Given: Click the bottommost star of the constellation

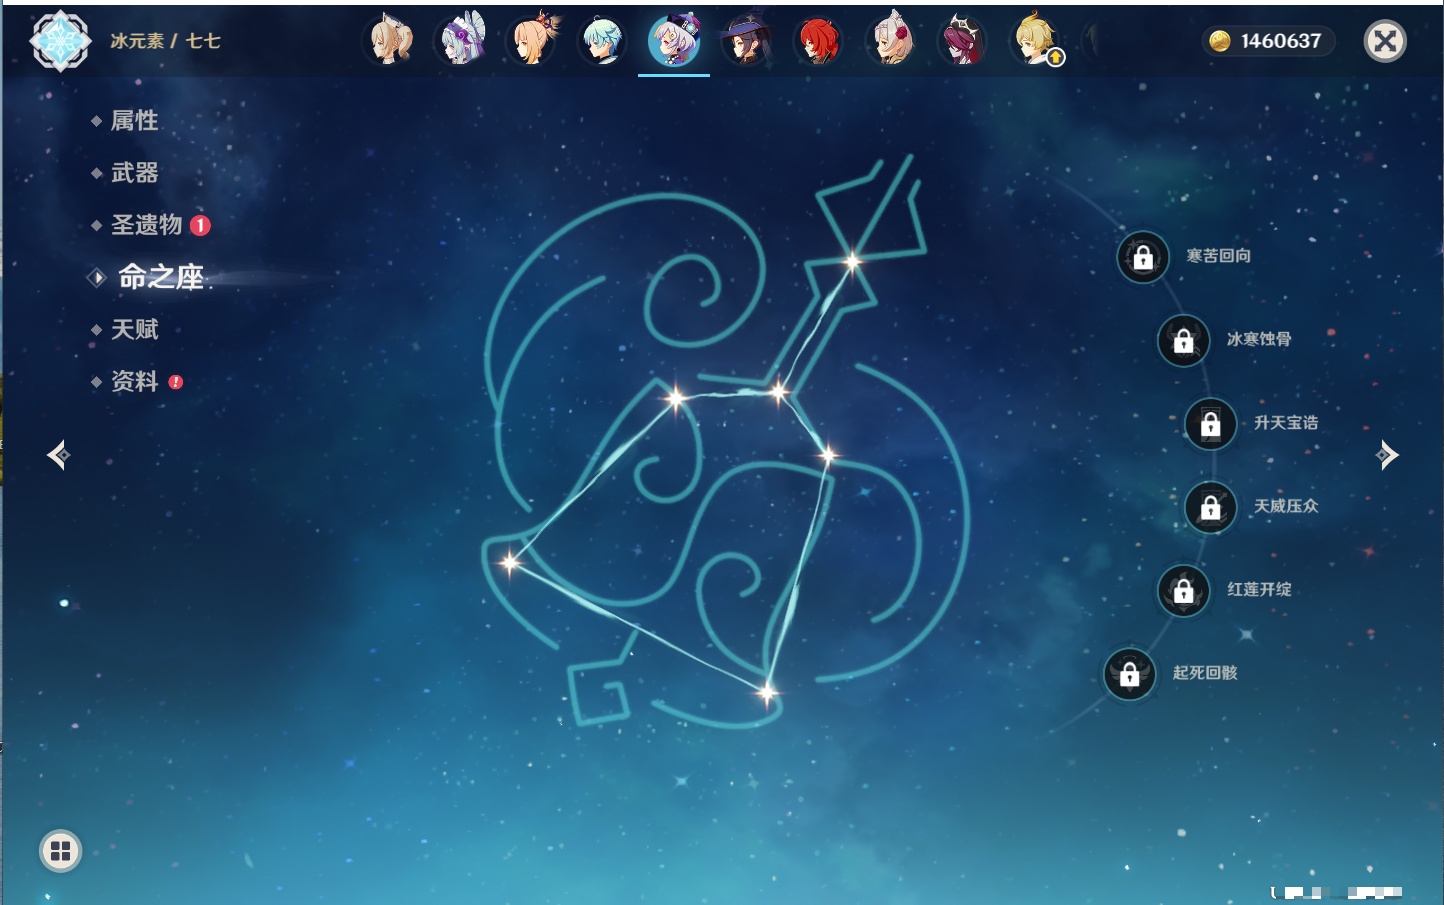Looking at the screenshot, I should [767, 692].
